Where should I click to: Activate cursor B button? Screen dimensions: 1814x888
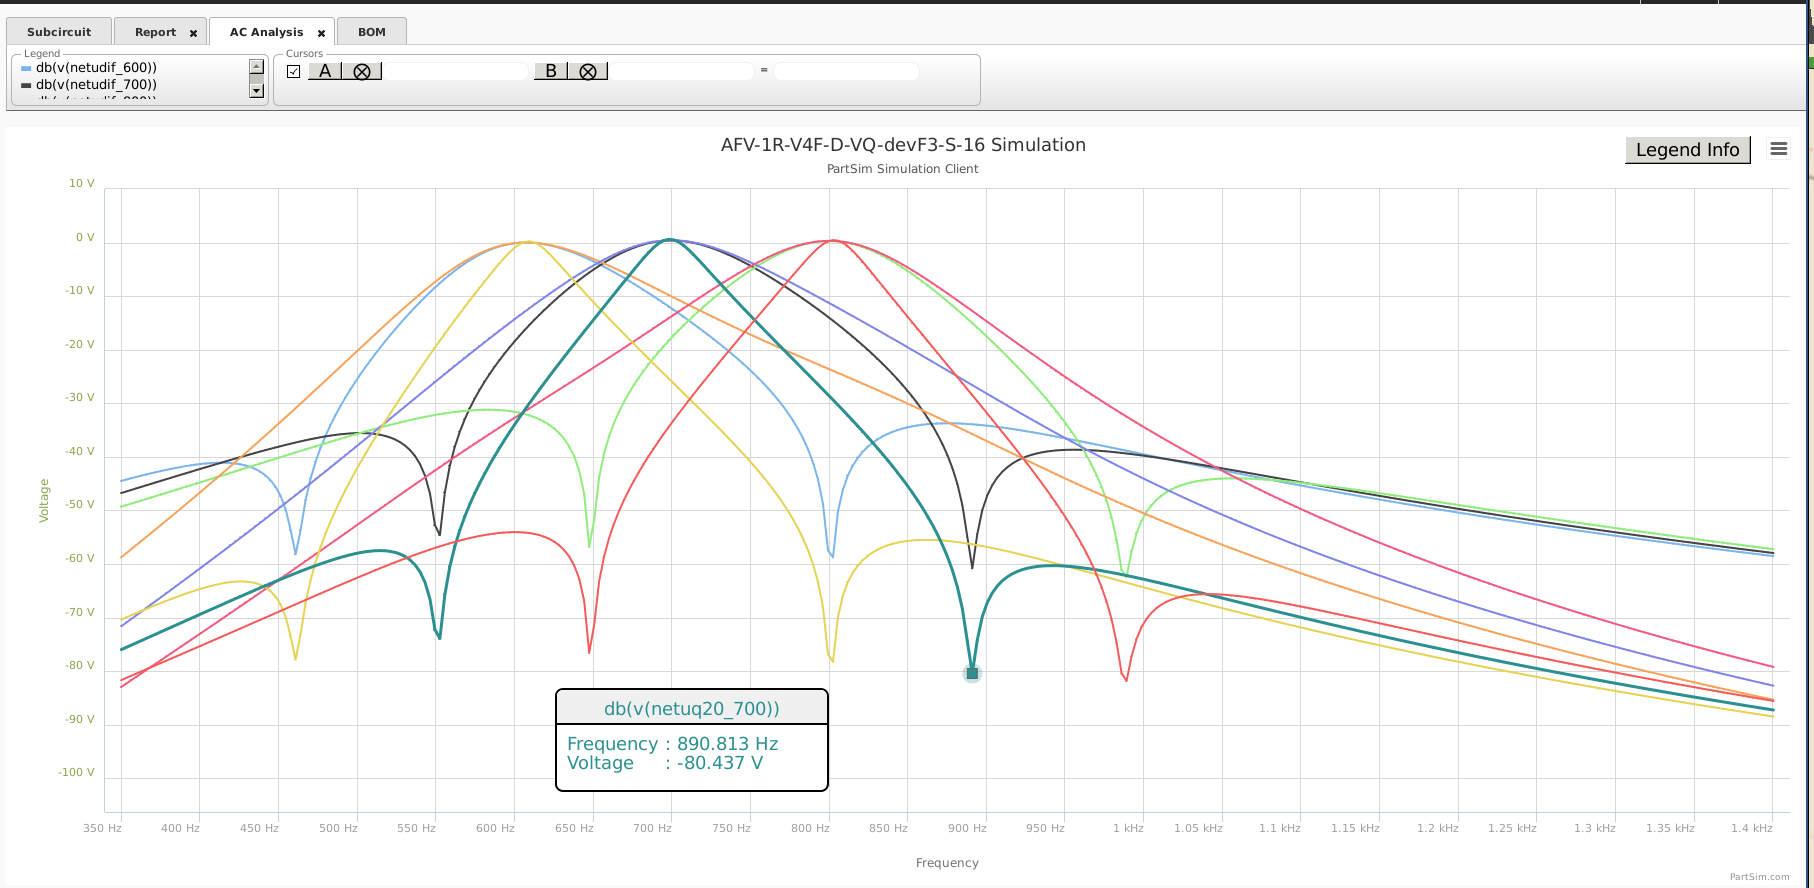(551, 71)
